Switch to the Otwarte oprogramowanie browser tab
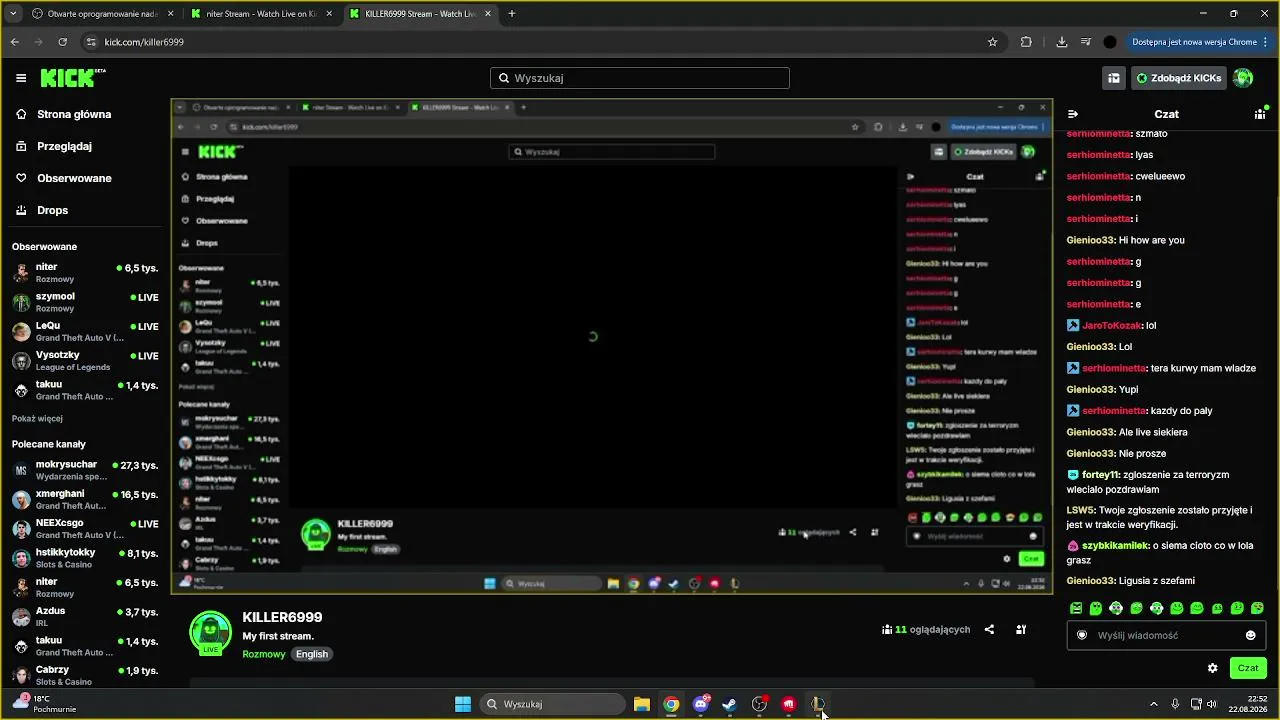The height and width of the screenshot is (720, 1280). click(x=102, y=14)
